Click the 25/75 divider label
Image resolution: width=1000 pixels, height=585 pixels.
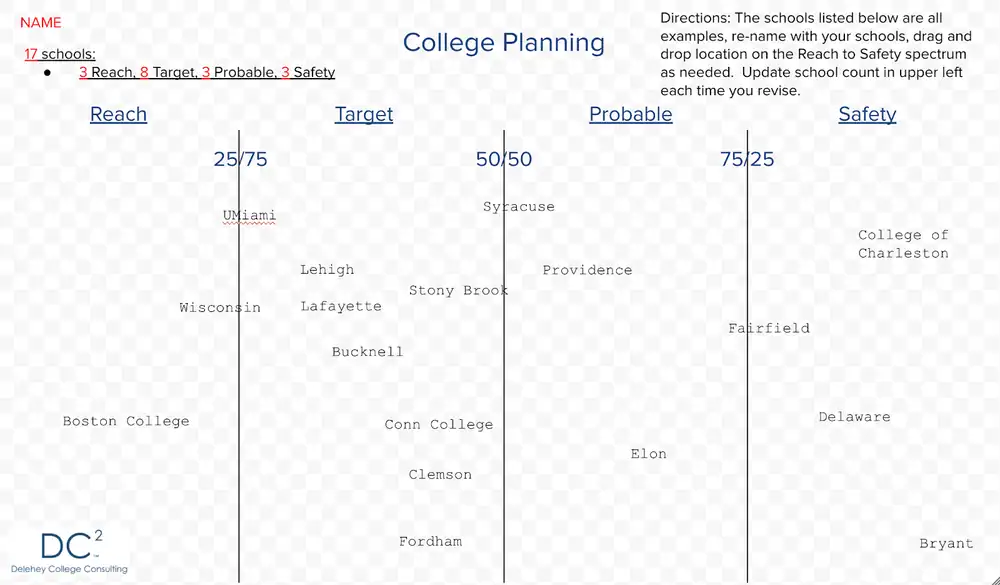[240, 159]
